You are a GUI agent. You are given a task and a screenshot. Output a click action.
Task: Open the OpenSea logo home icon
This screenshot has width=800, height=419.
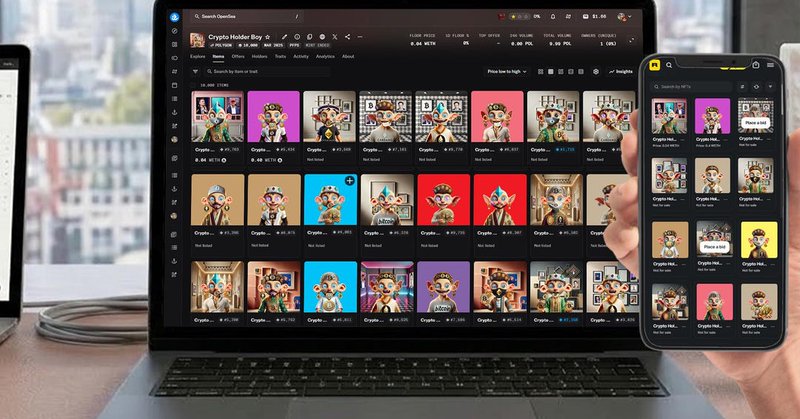point(174,17)
